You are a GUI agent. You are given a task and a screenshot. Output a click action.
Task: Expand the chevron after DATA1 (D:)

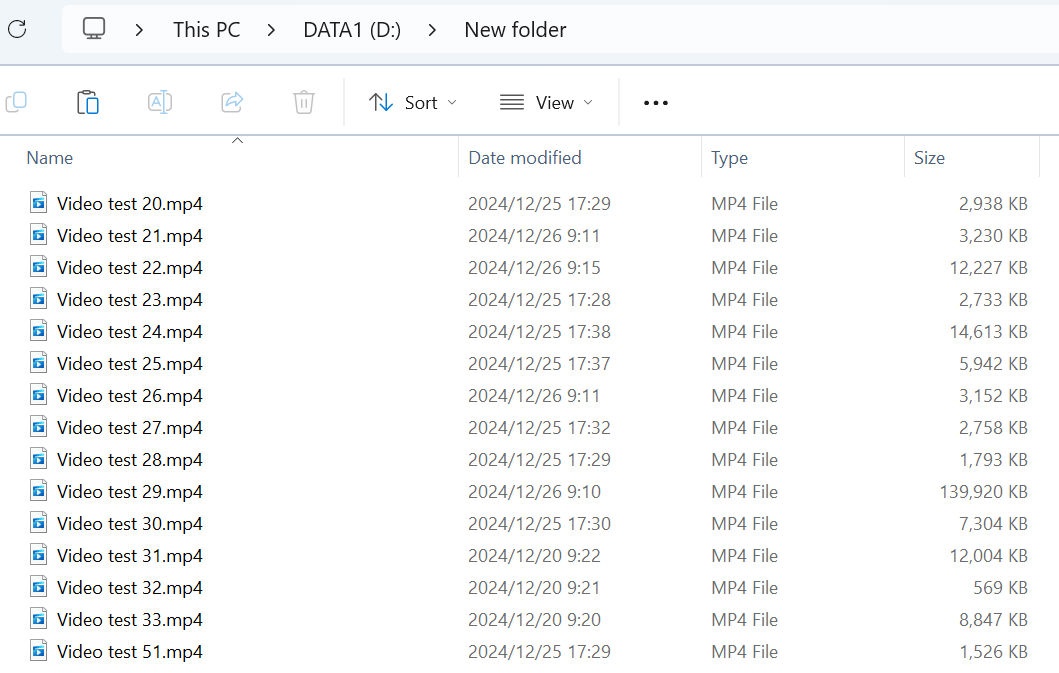[x=432, y=30]
